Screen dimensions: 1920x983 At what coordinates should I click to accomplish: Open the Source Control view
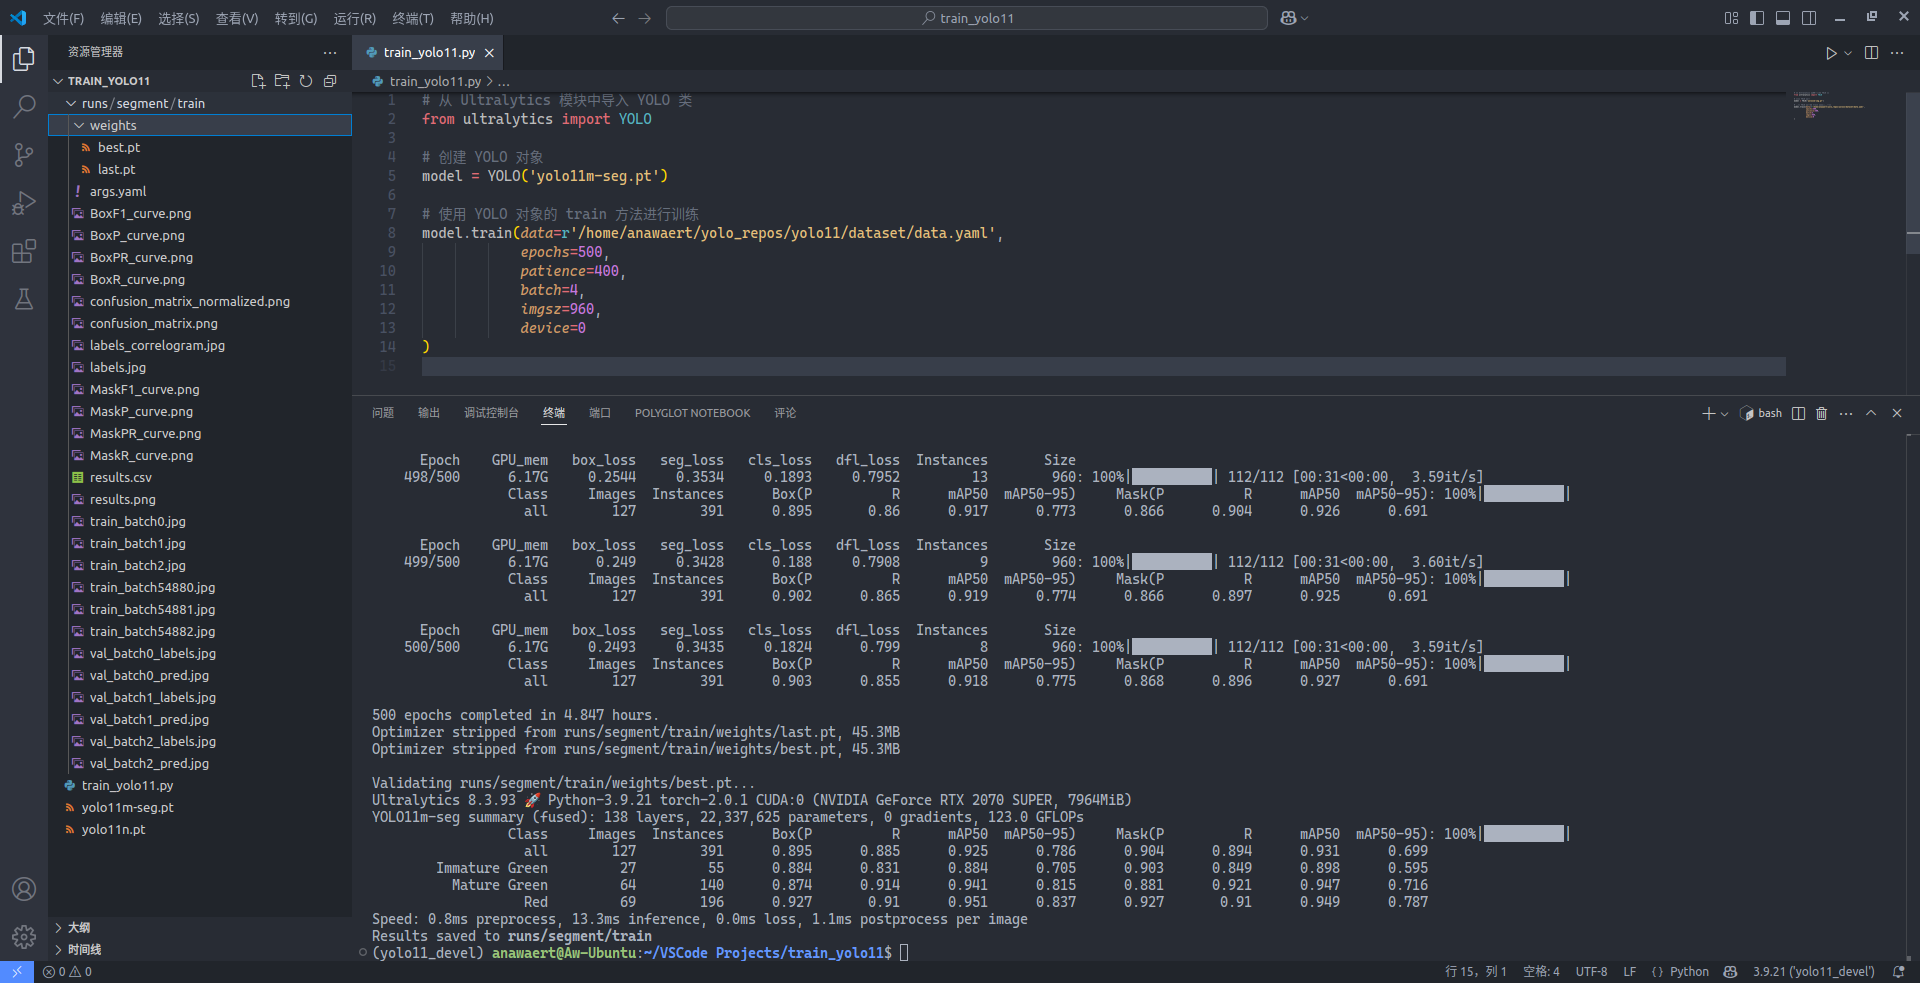point(24,155)
